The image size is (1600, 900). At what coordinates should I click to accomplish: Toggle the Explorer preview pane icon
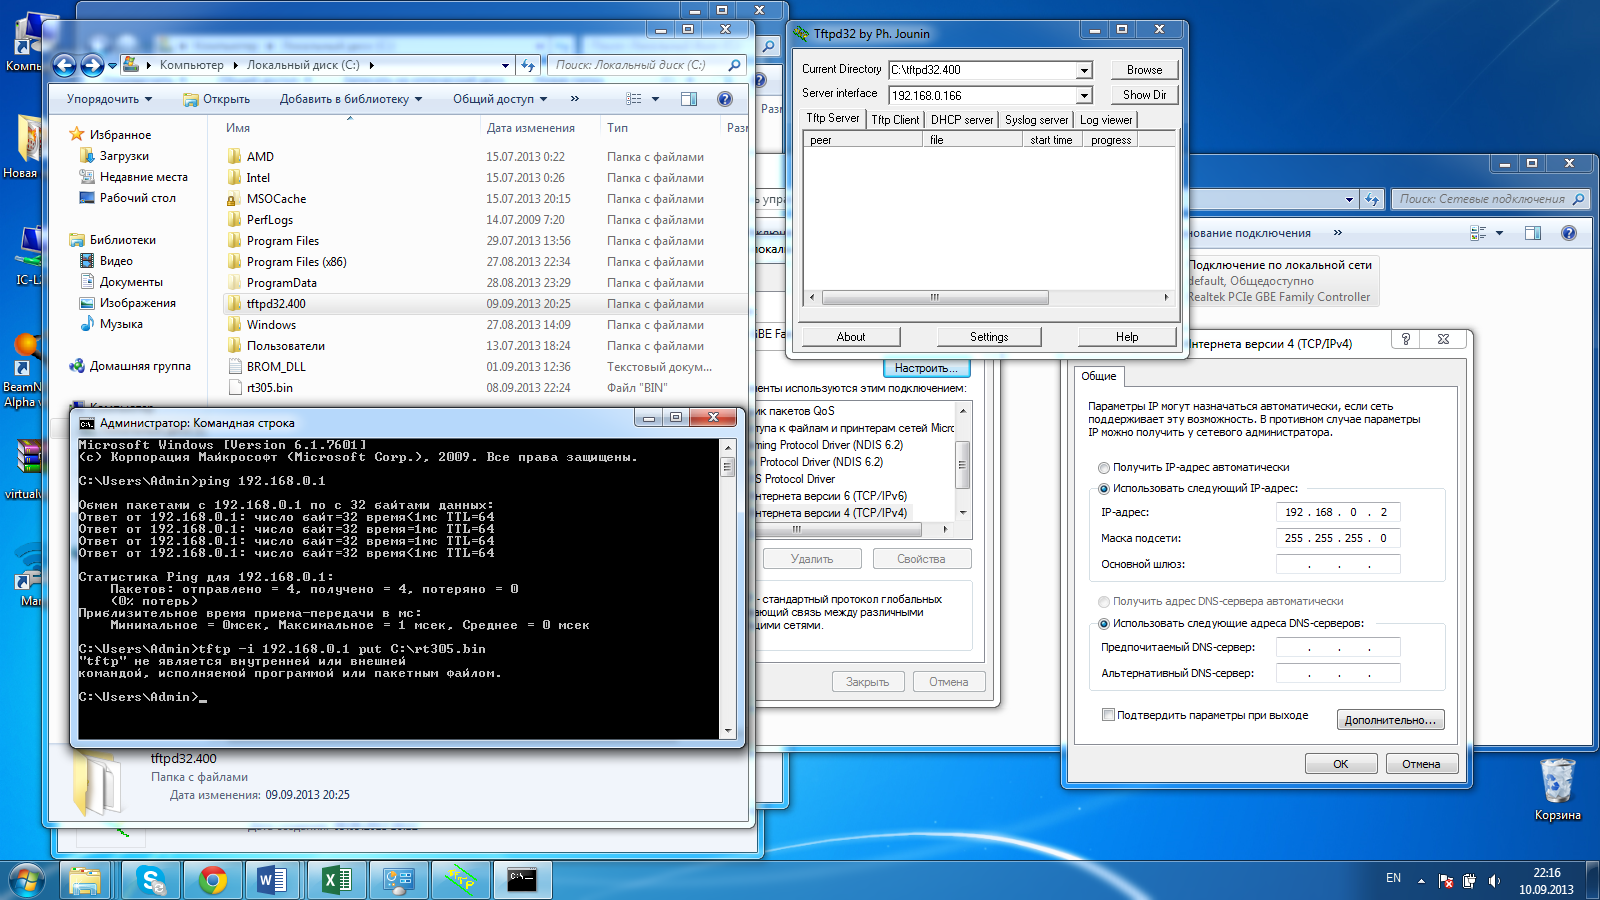click(x=689, y=99)
